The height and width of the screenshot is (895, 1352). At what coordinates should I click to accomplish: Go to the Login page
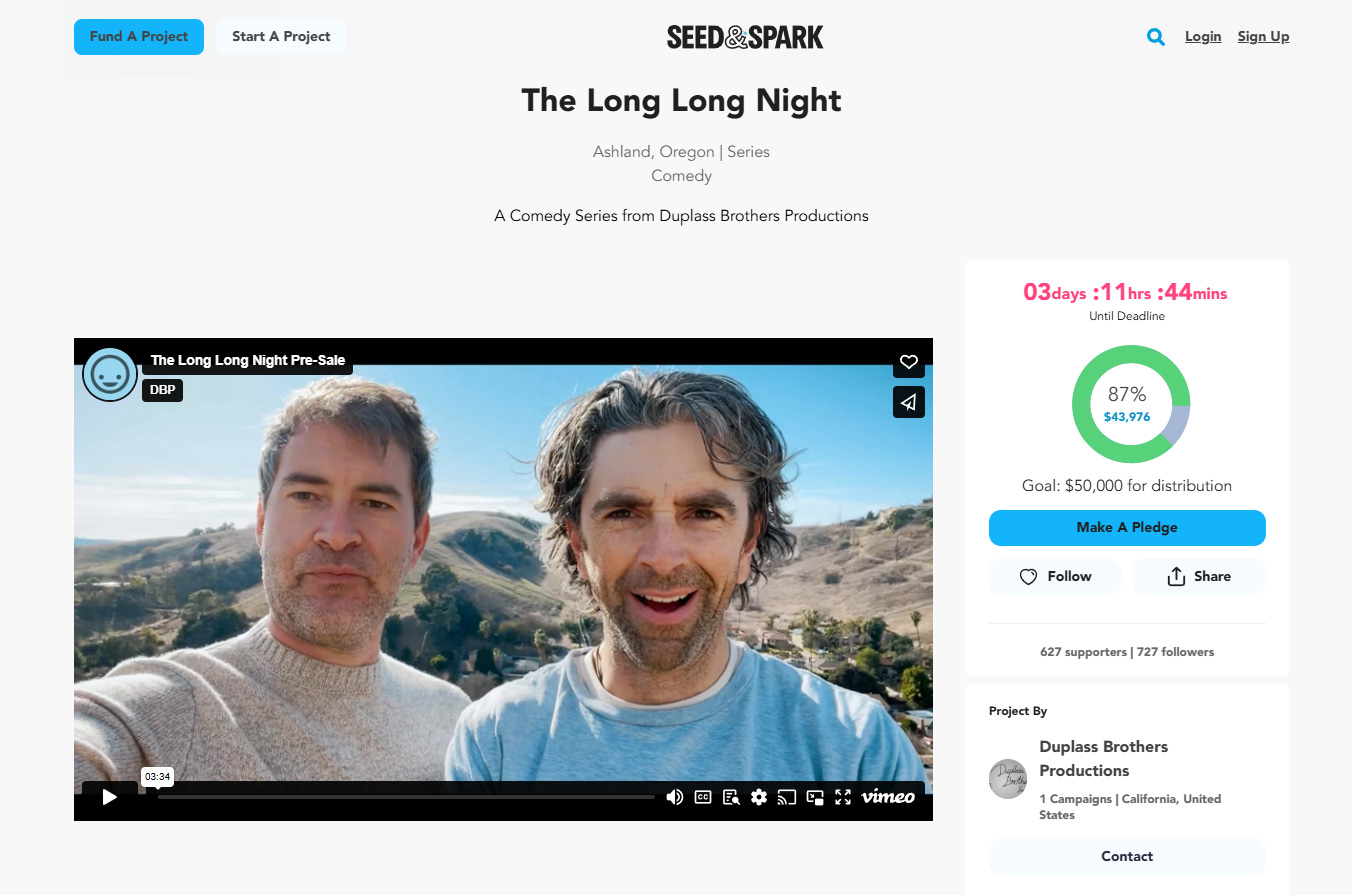coord(1203,37)
